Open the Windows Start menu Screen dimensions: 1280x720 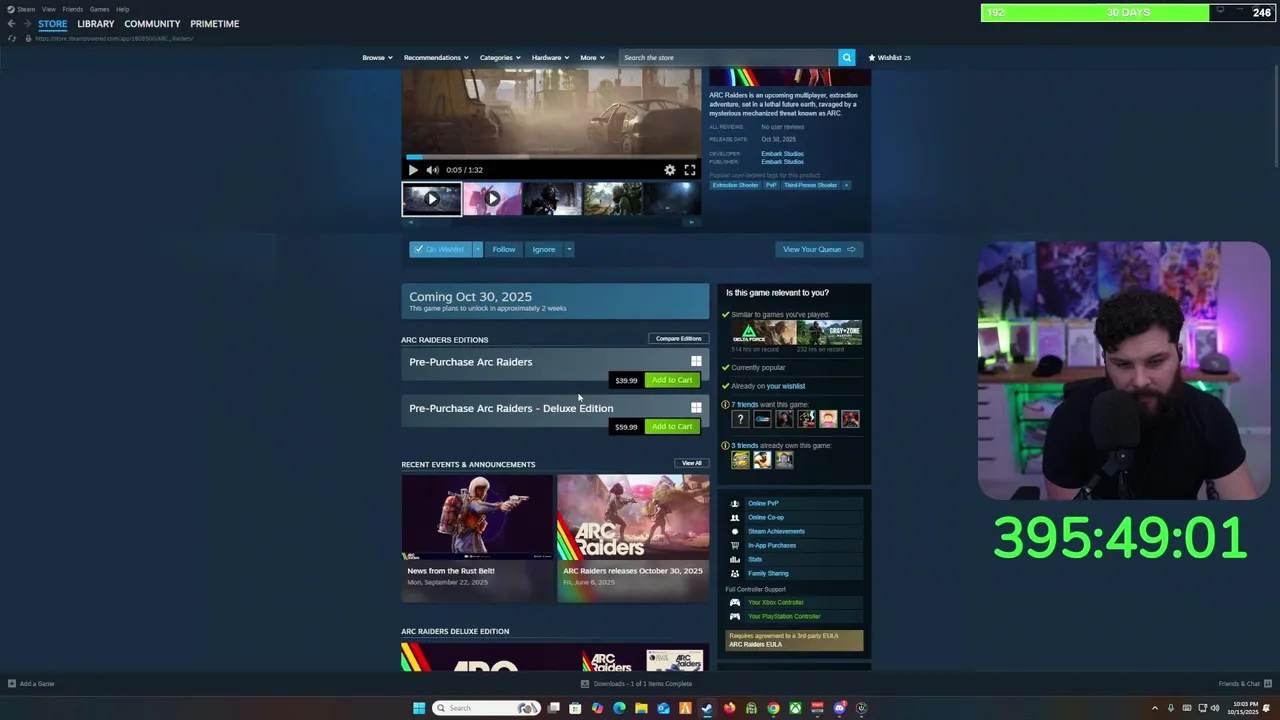(419, 708)
